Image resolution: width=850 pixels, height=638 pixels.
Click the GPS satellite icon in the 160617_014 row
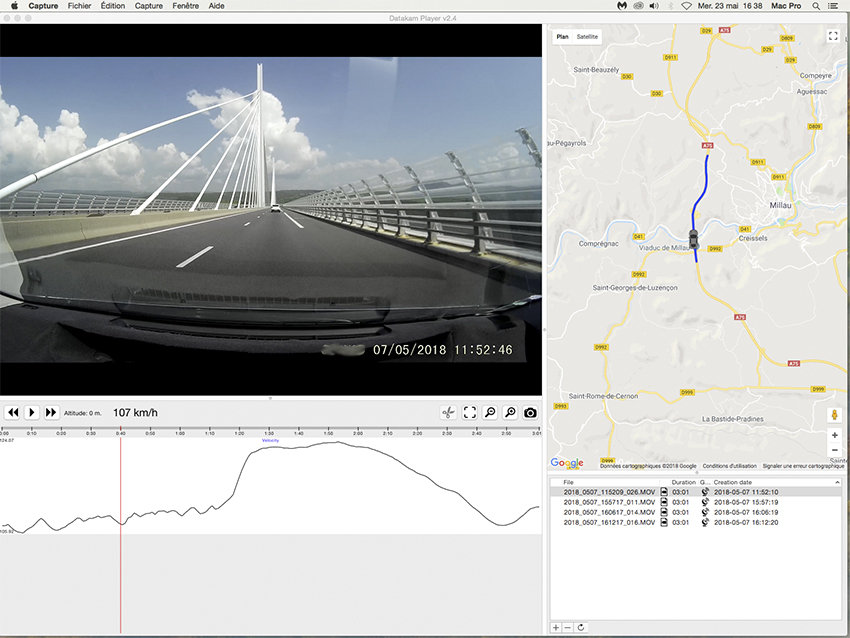705,512
